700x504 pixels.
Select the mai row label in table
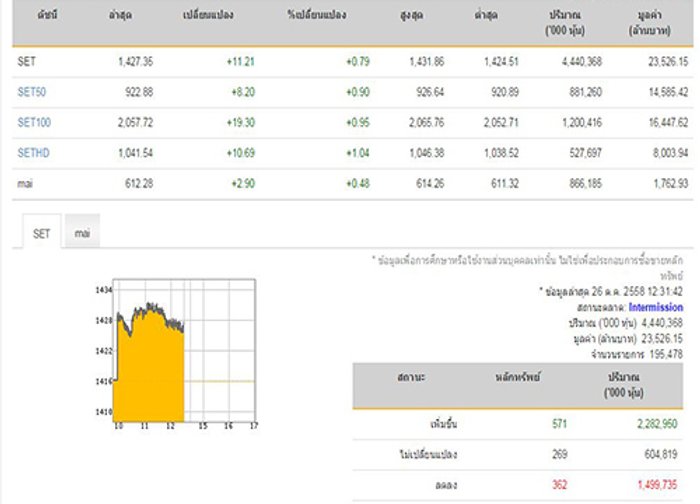(x=25, y=183)
